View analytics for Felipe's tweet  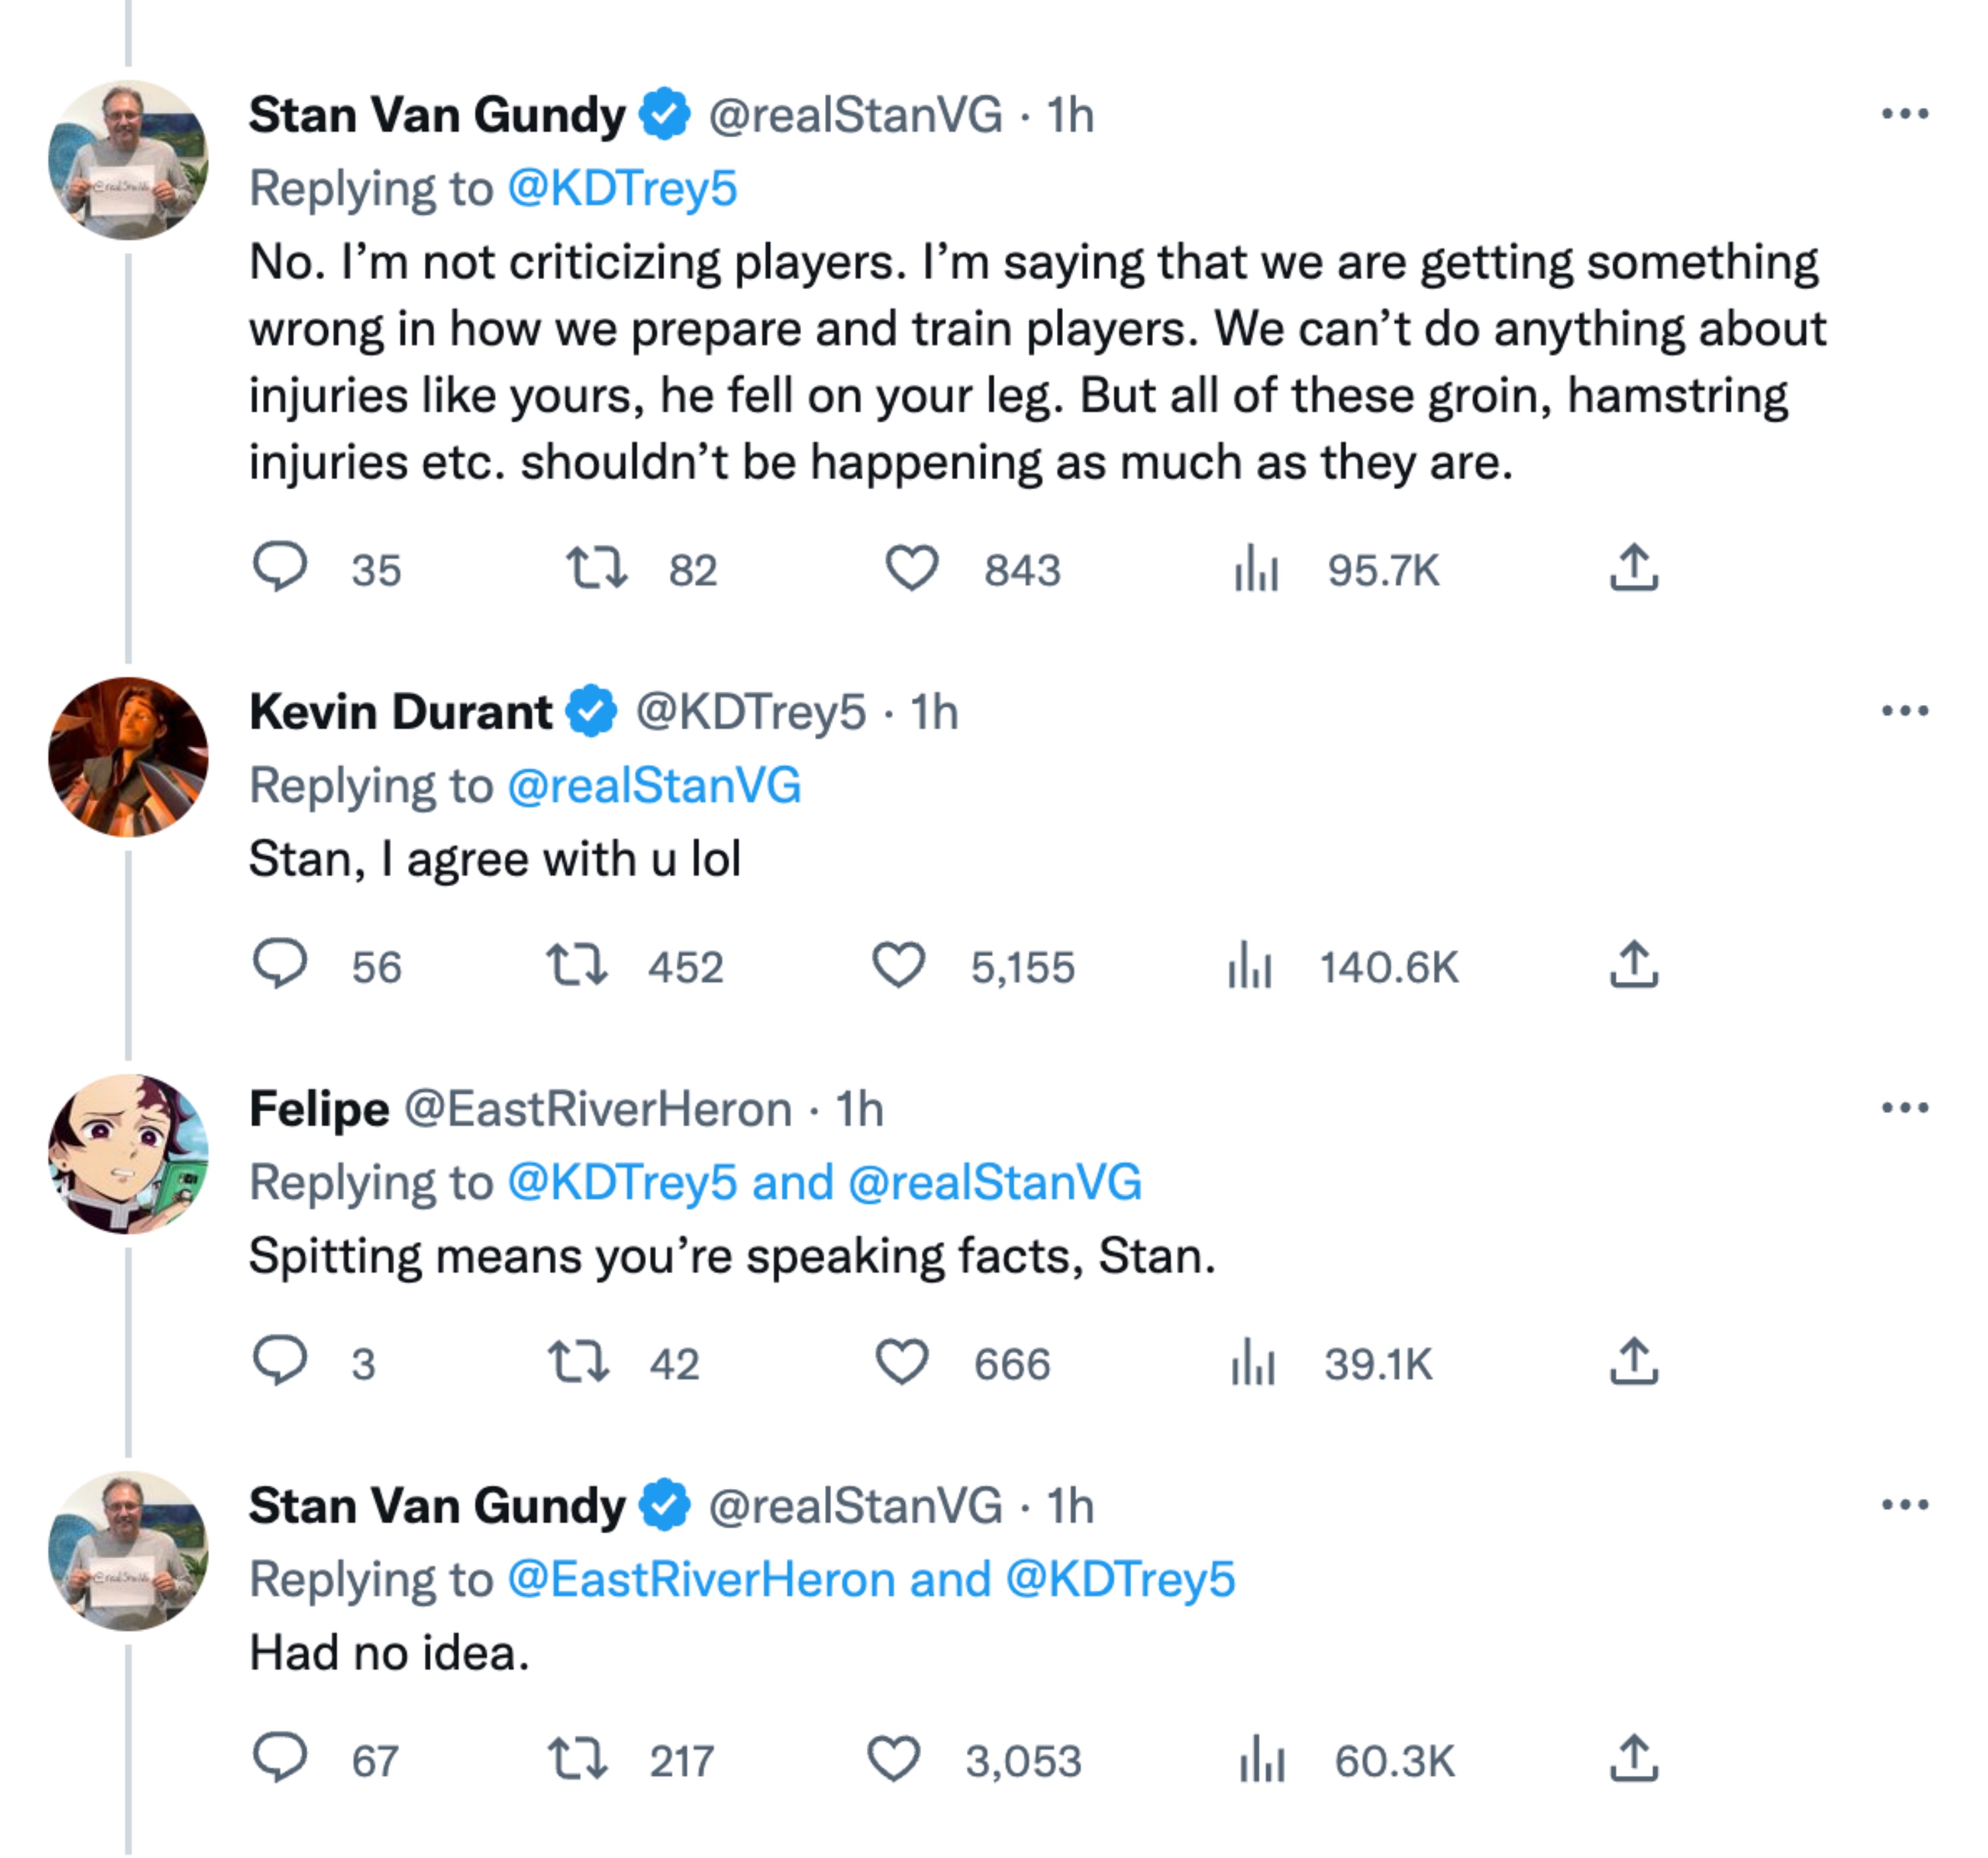point(1253,1362)
